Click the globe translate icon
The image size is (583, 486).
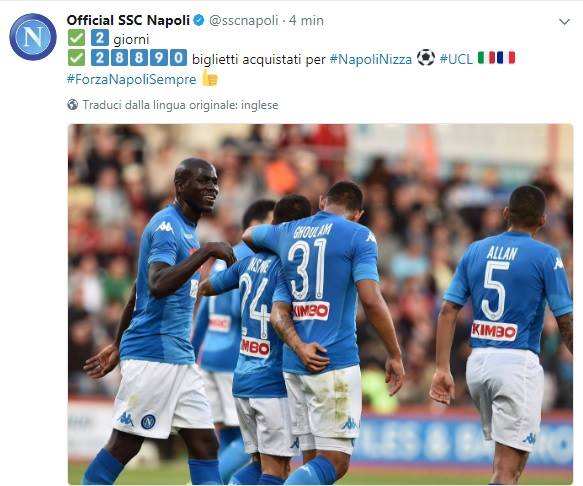tap(73, 105)
